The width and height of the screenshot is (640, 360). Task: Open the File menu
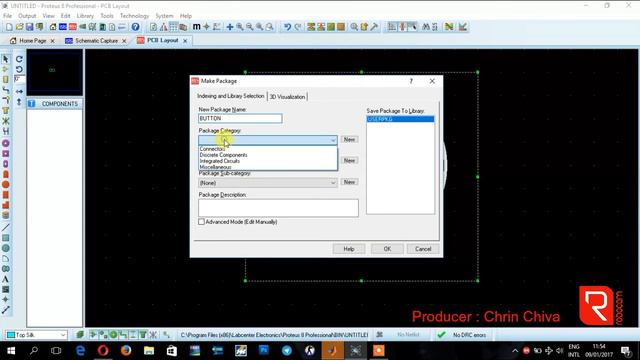[7, 16]
